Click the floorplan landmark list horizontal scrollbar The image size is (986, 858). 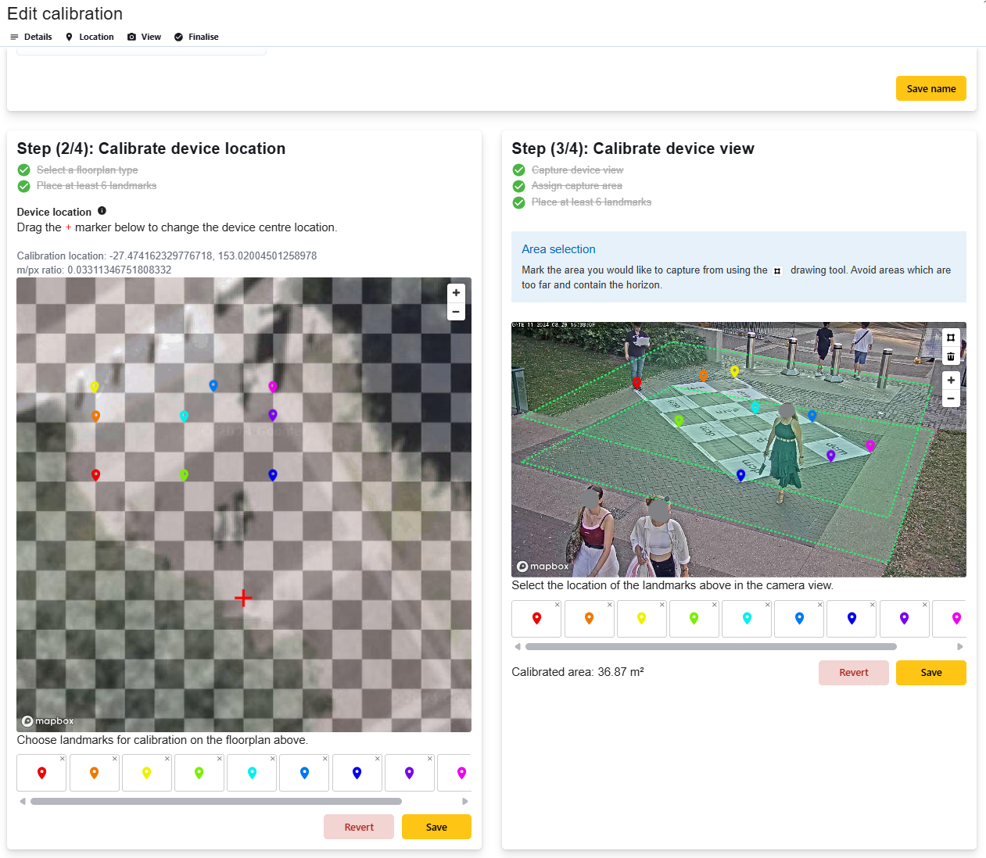pos(216,801)
